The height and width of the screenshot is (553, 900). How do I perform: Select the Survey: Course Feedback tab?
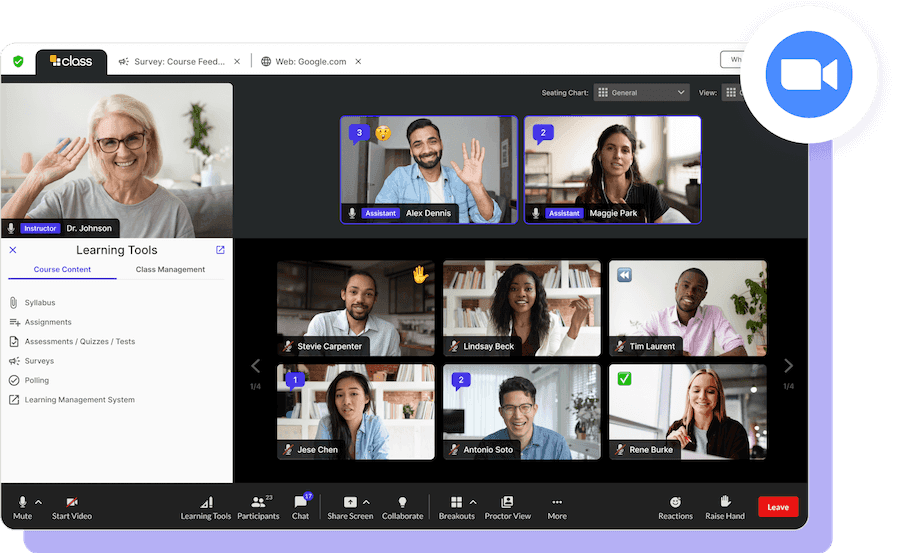coord(172,61)
